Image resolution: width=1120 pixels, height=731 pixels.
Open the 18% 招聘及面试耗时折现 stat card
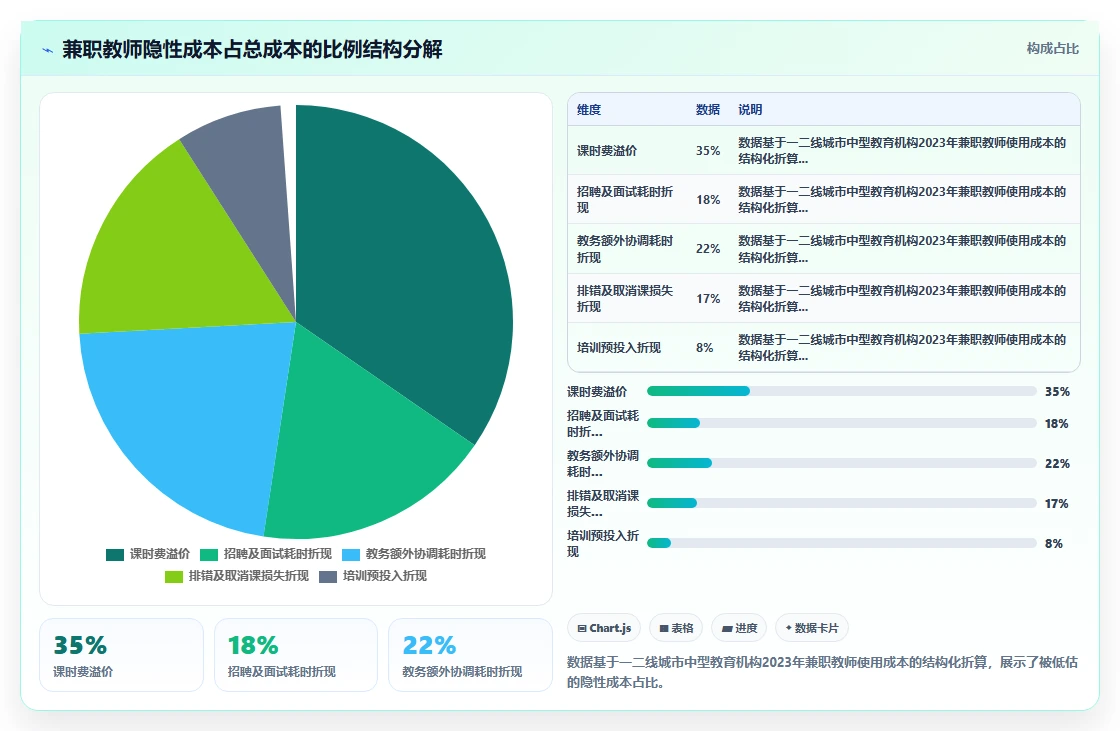tap(296, 655)
